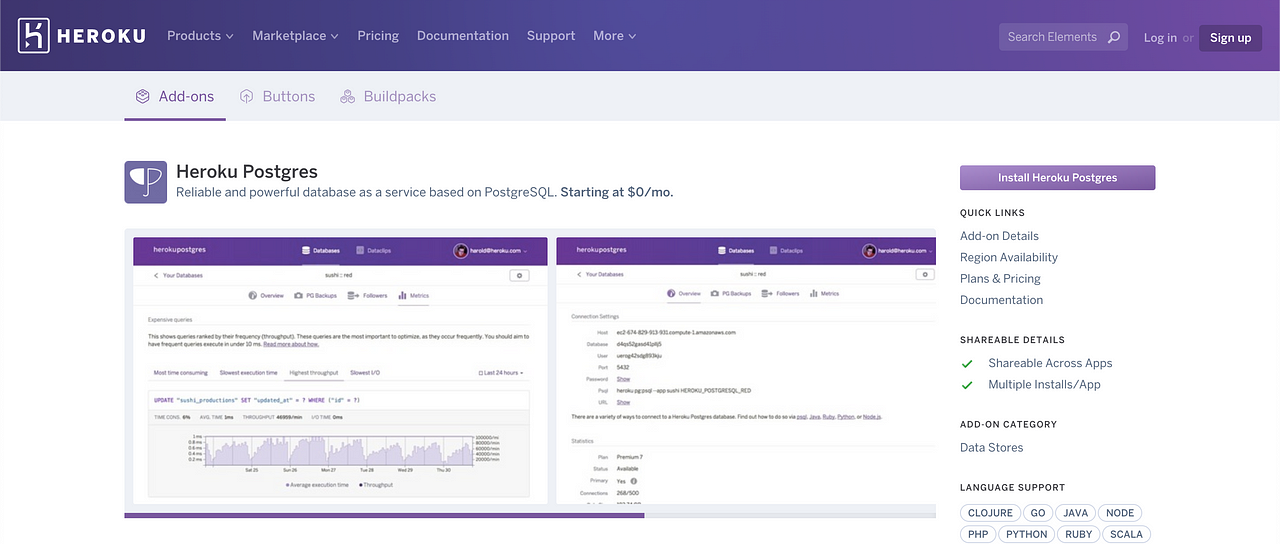The height and width of the screenshot is (544, 1280).
Task: Click the Shareable Across Apps text
Action: coord(1050,363)
